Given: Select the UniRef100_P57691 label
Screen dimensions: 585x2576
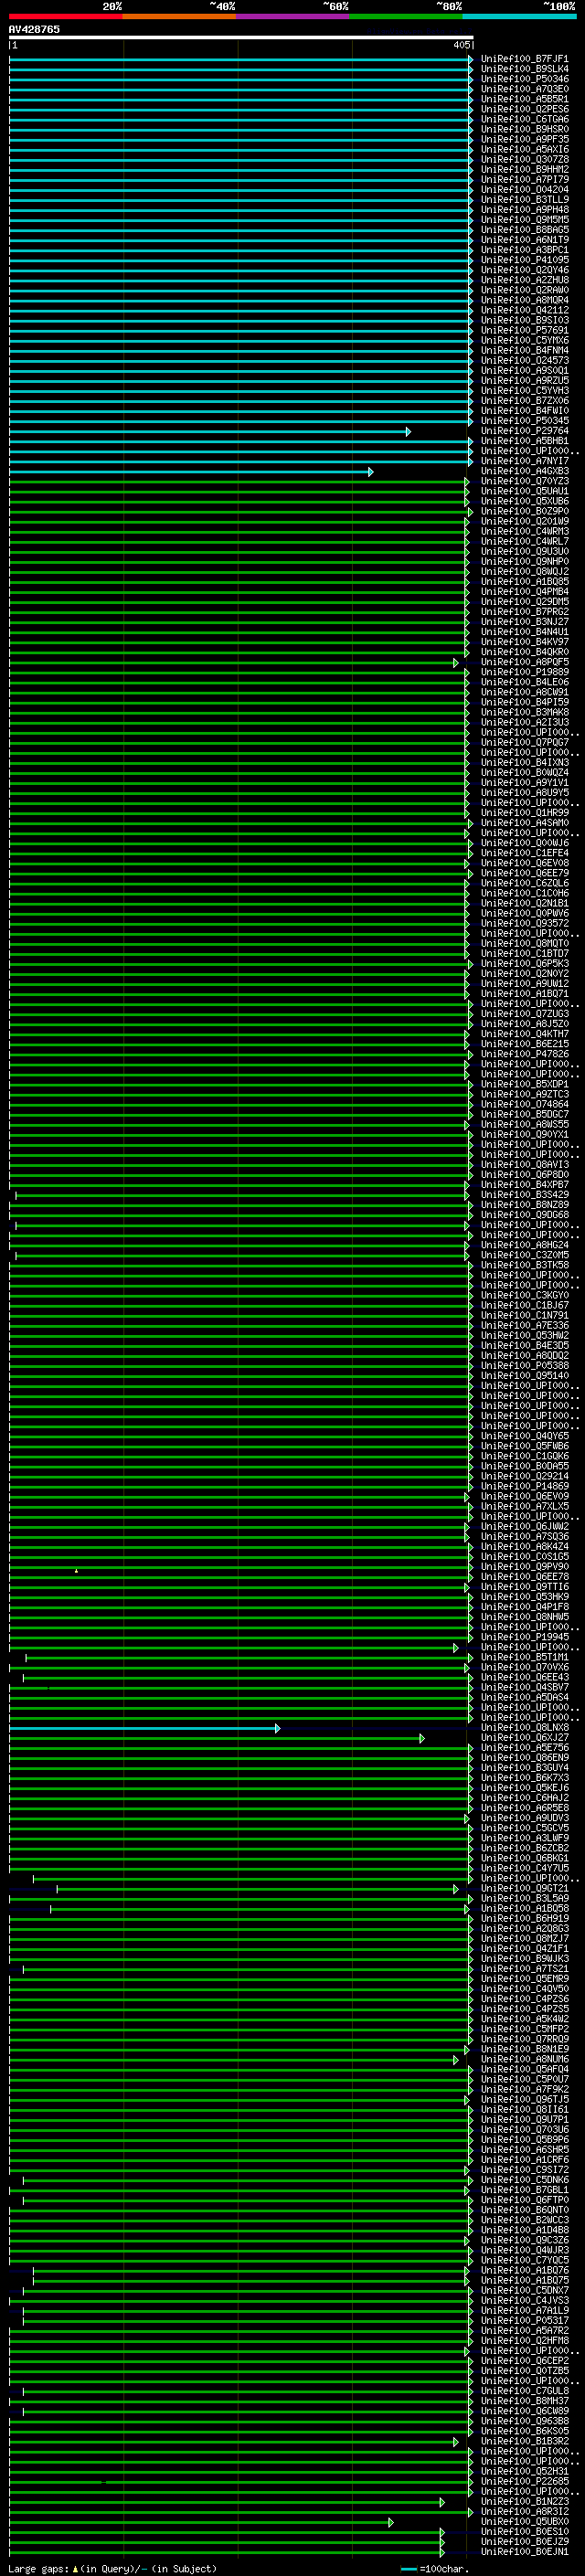Looking at the screenshot, I should 525,330.
